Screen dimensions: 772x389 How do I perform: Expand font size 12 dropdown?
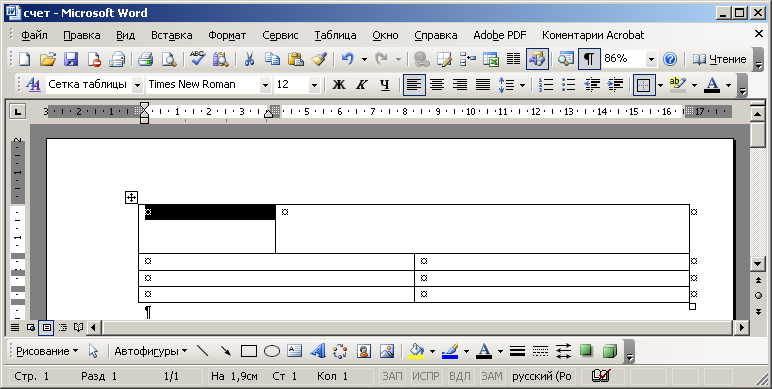point(314,85)
